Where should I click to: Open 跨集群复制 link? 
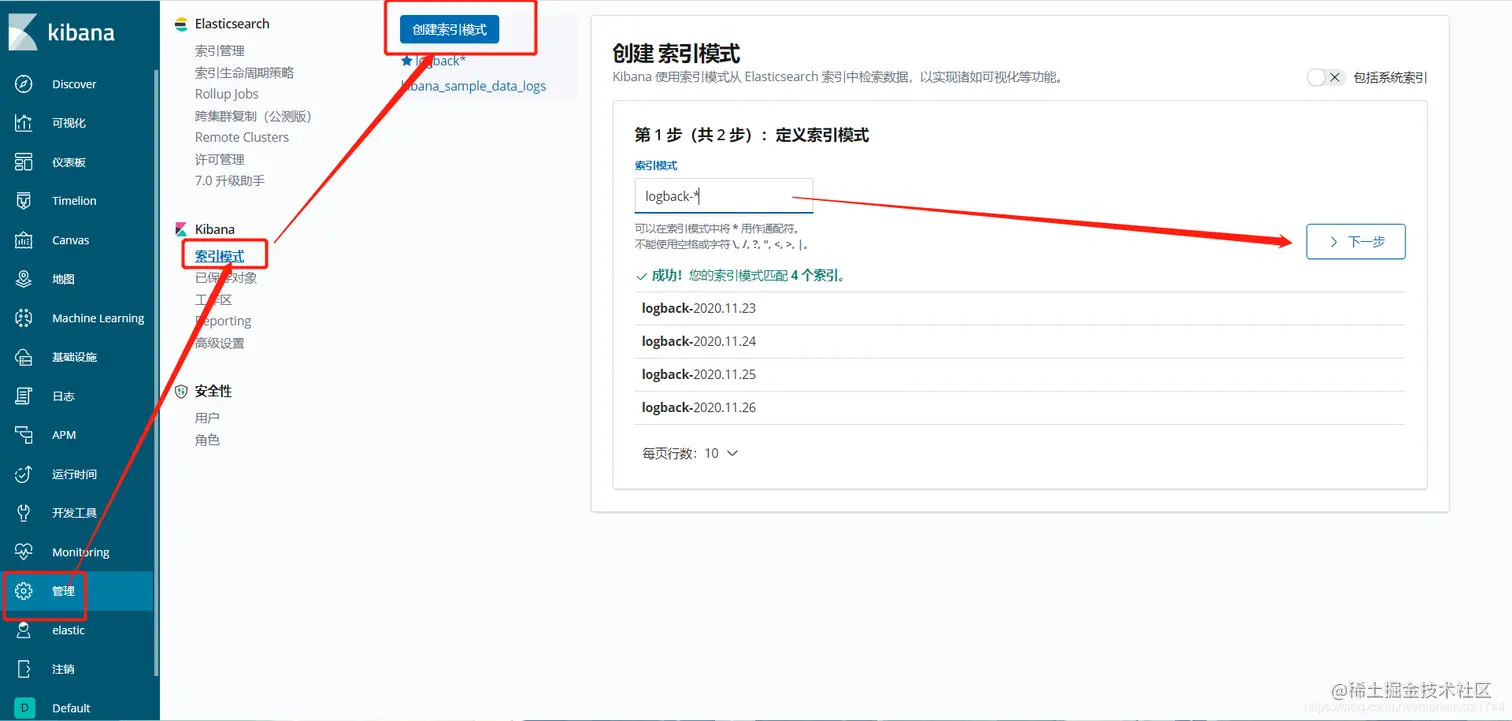click(x=253, y=116)
